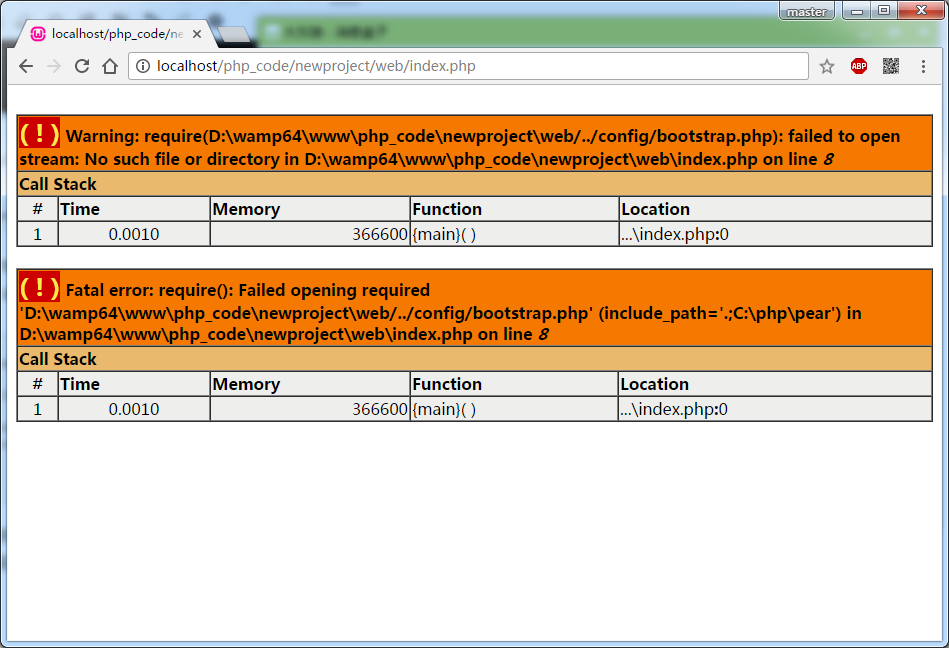This screenshot has width=949, height=648.
Task: Maximize the browser window
Action: pyautogui.click(x=883, y=11)
